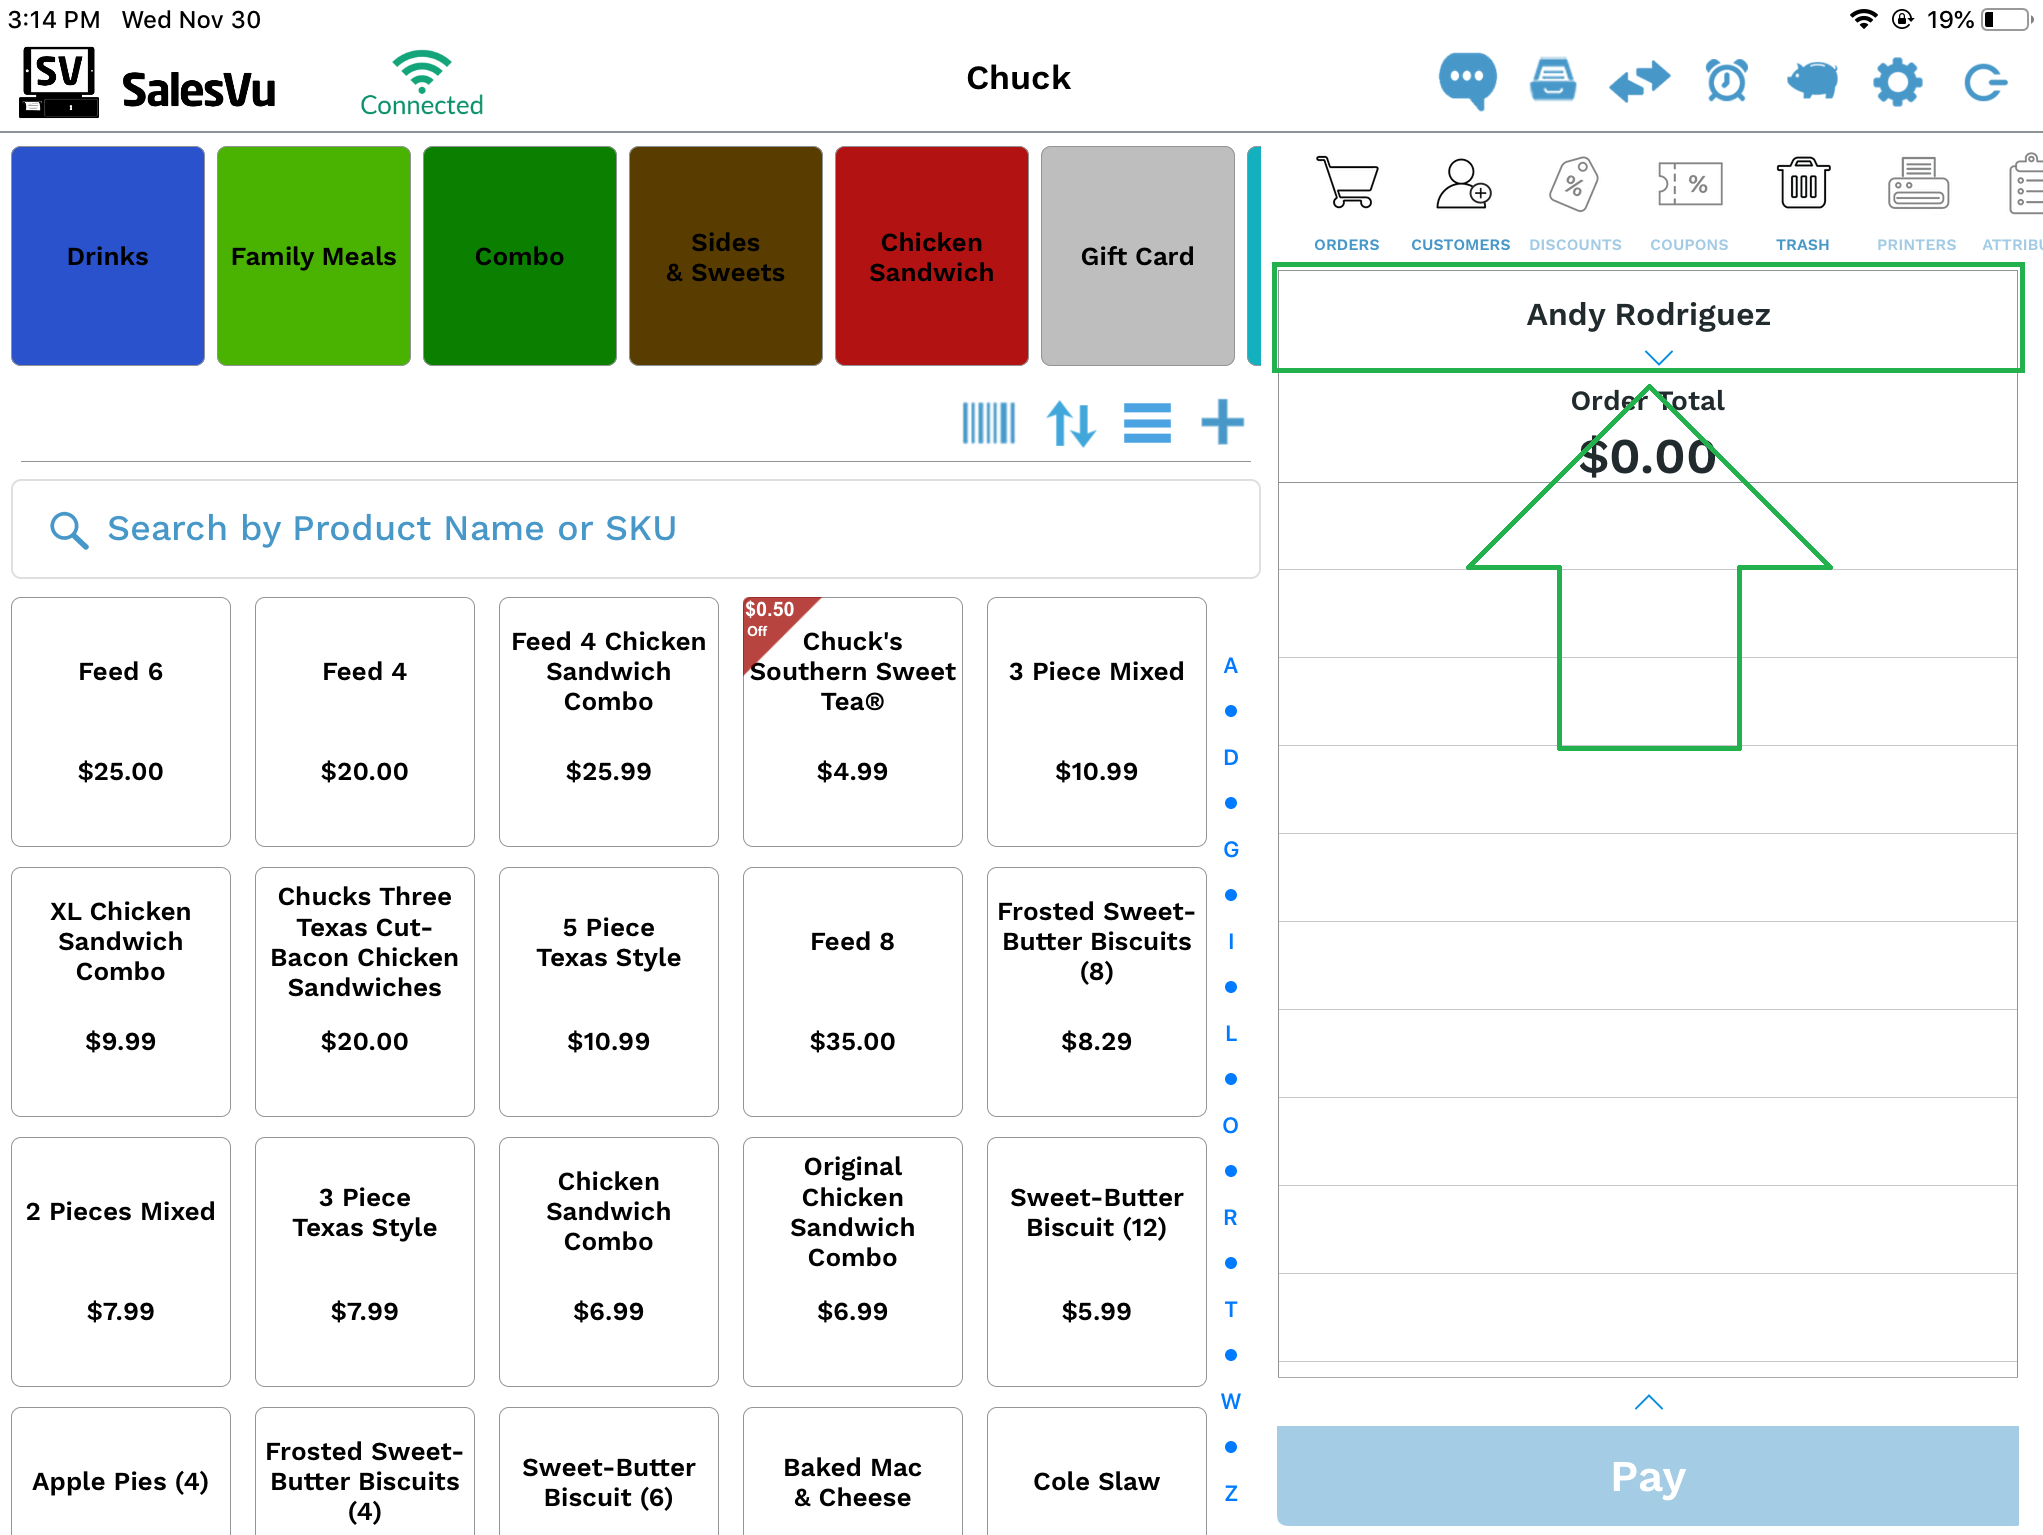Add Cole Slaw item

(1097, 1472)
